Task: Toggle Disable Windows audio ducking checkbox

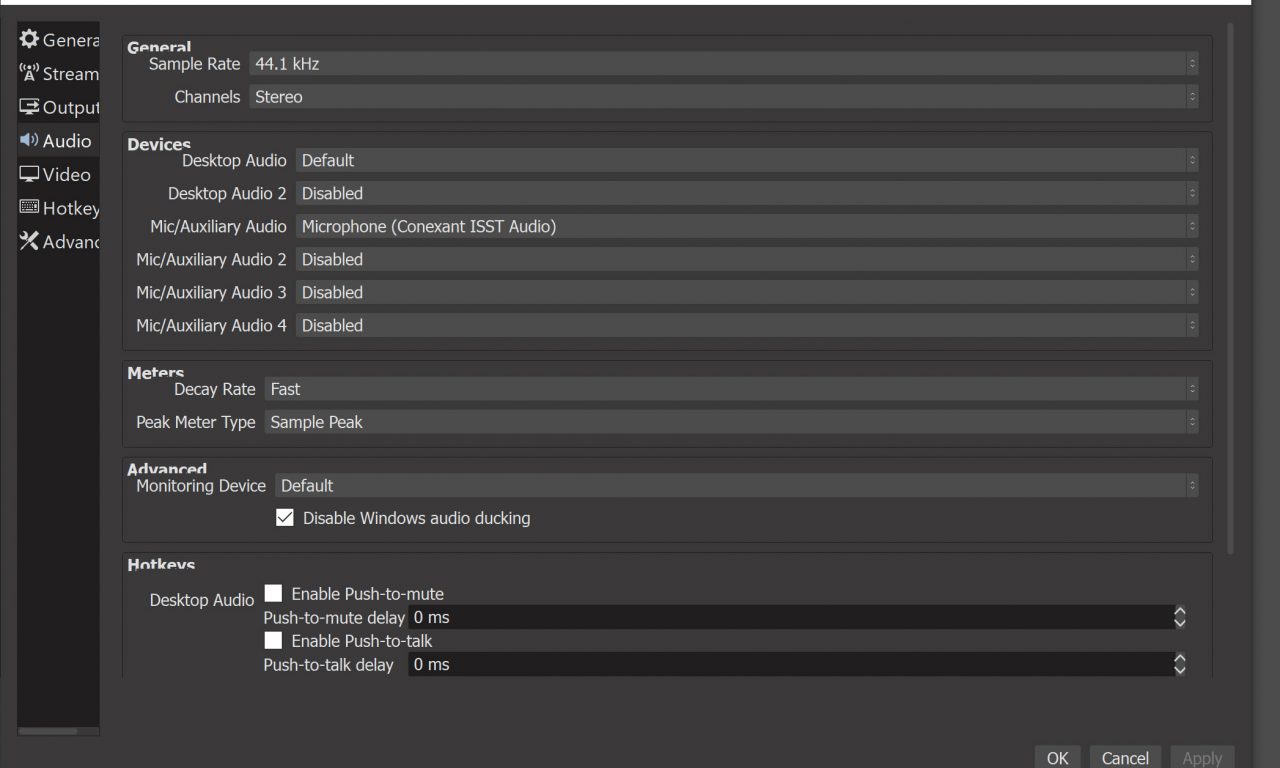Action: click(x=285, y=518)
